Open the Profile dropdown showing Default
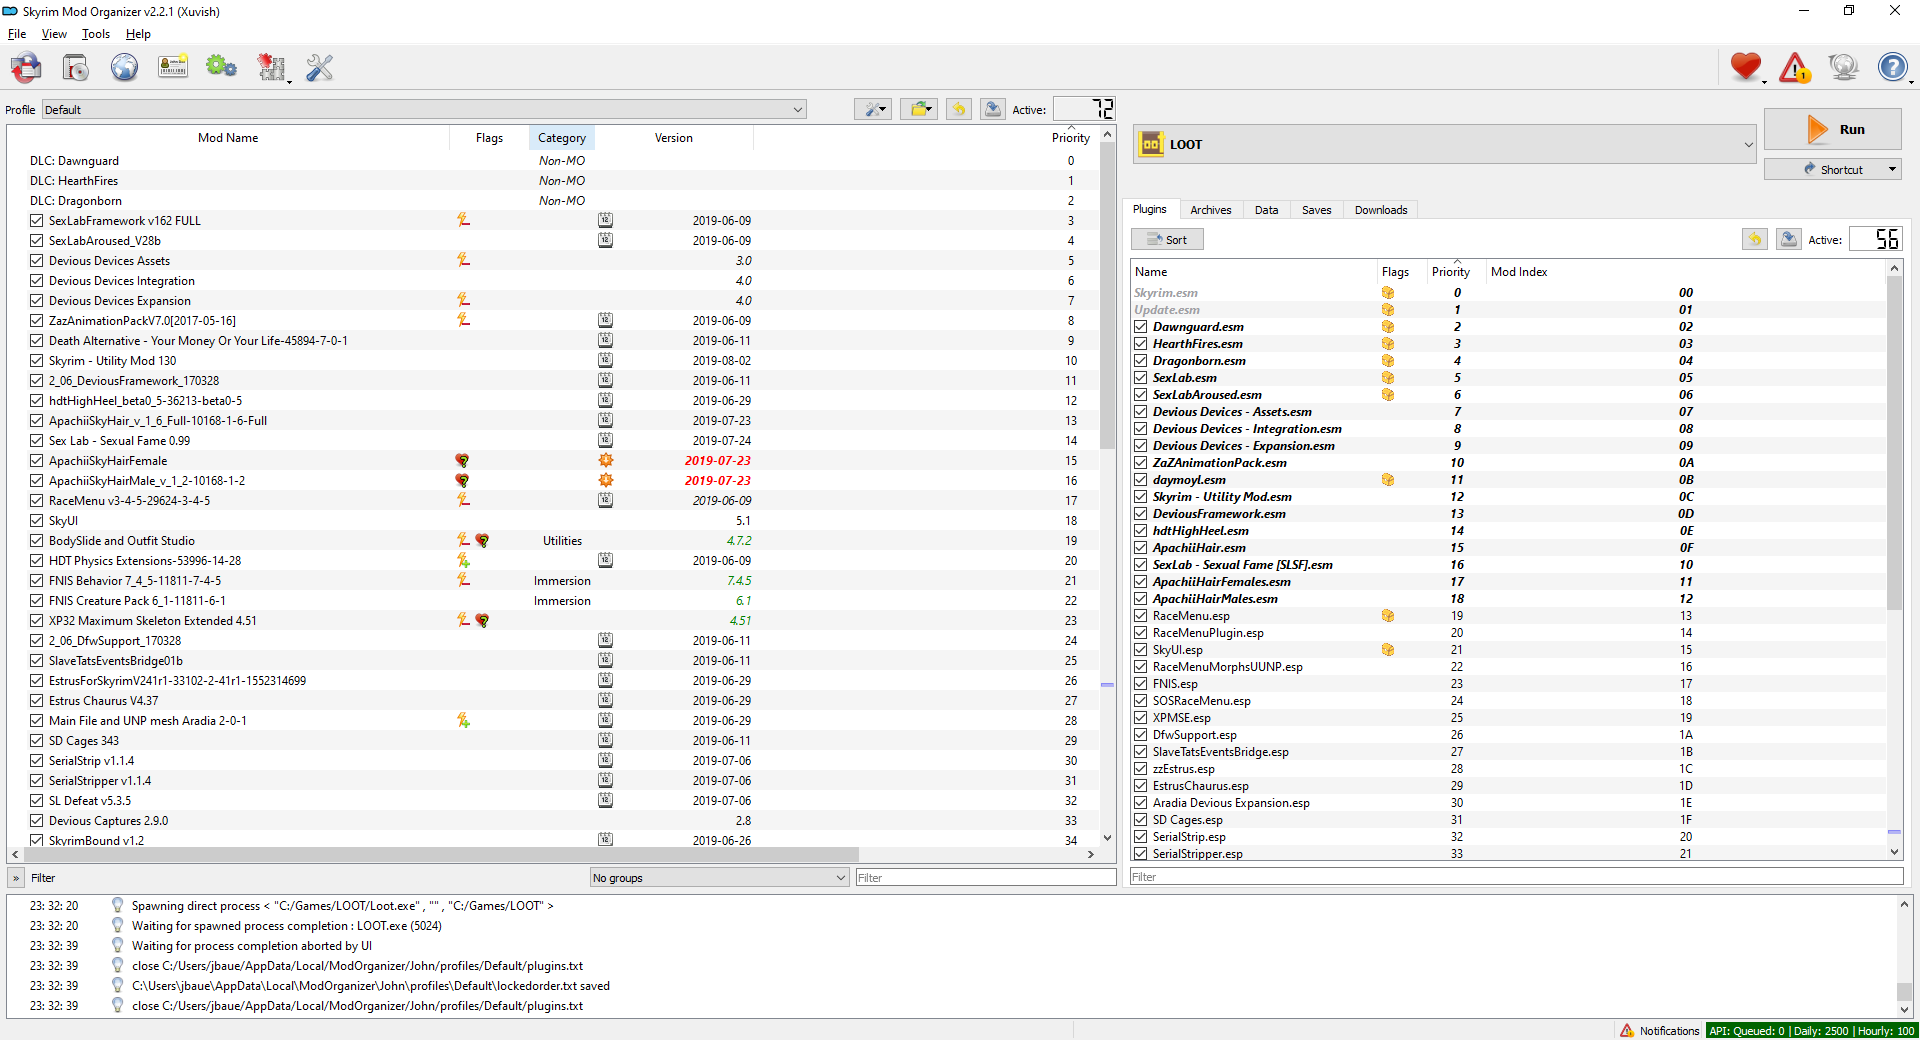The image size is (1920, 1040). pyautogui.click(x=424, y=110)
